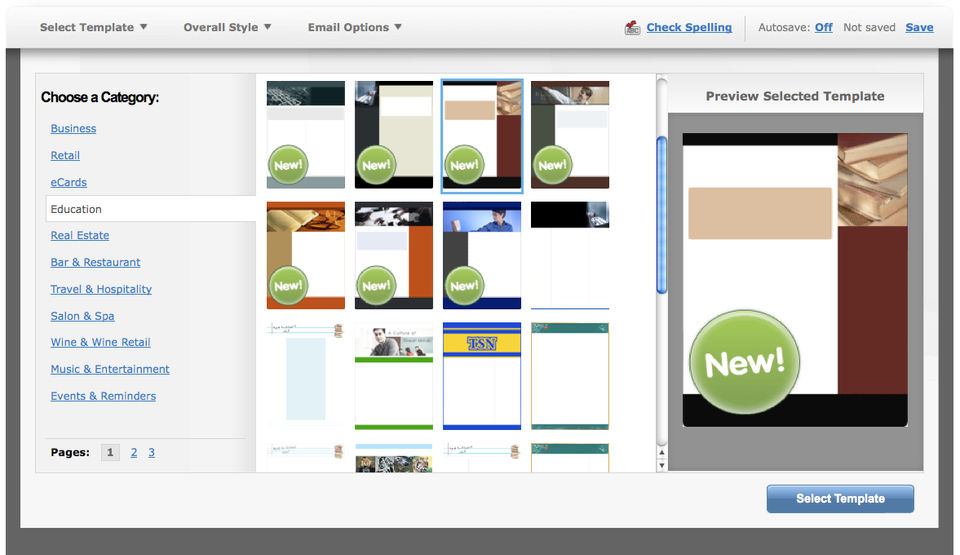
Task: Click the scrollbar up arrow
Action: tap(661, 453)
